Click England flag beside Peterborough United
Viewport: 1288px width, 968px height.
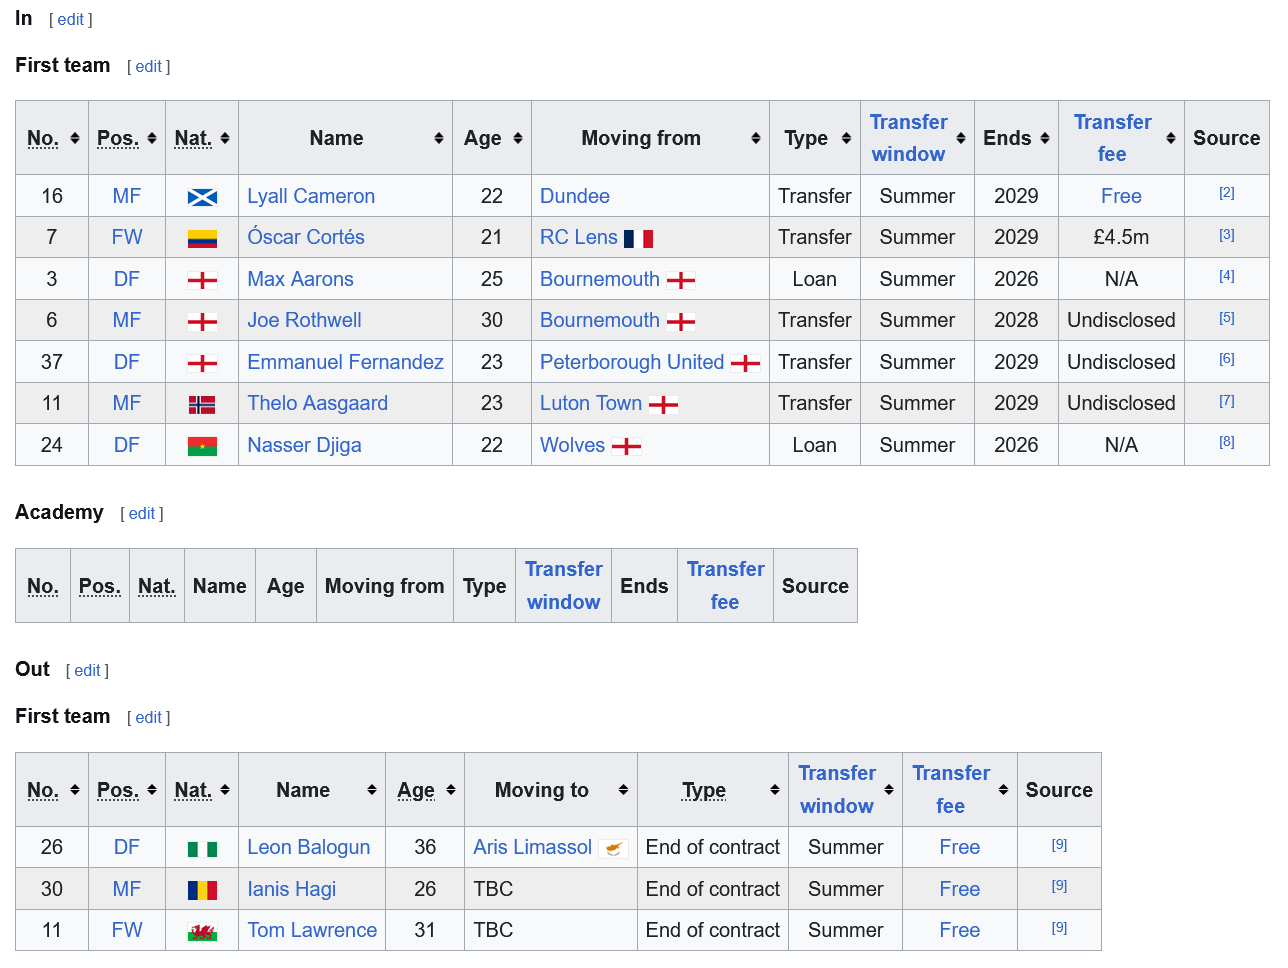pos(745,364)
